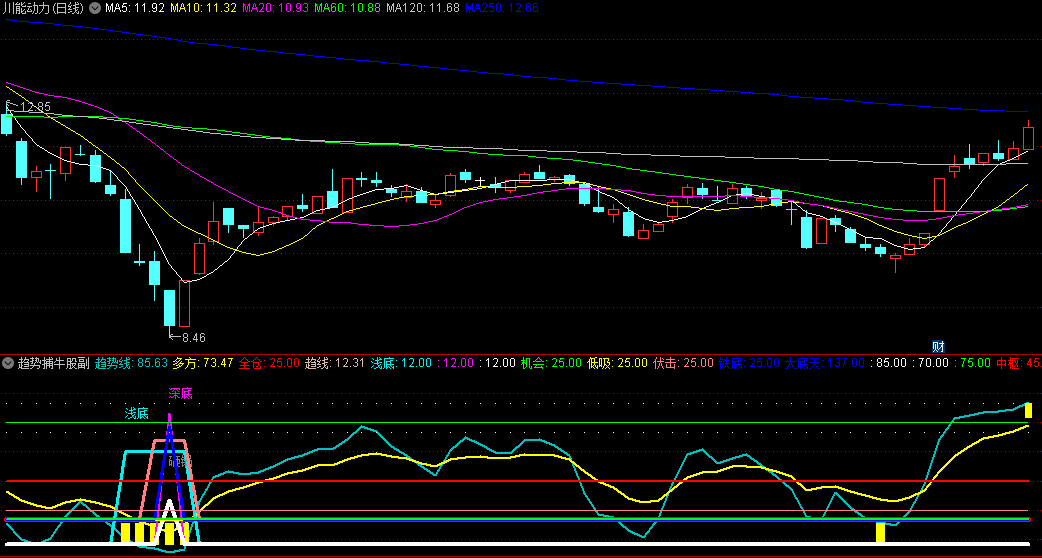Select the 机会 value in indicator header
The height and width of the screenshot is (558, 1042).
[549, 362]
